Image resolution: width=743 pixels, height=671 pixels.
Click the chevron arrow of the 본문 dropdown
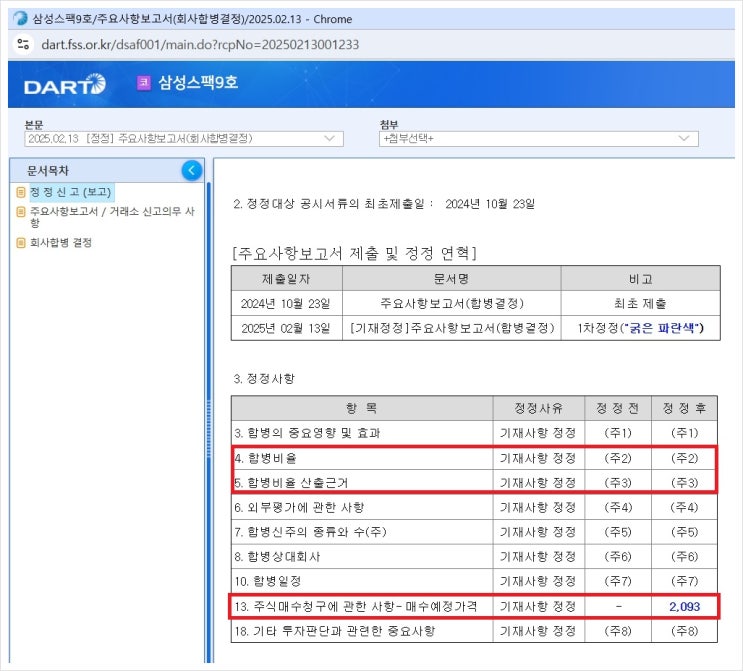coord(329,139)
